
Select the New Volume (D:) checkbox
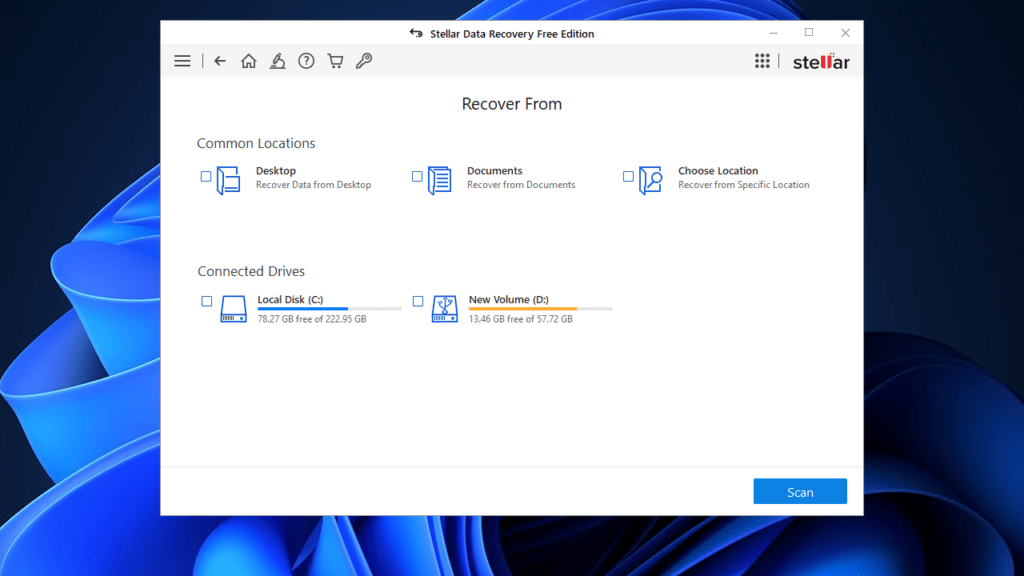(x=418, y=301)
